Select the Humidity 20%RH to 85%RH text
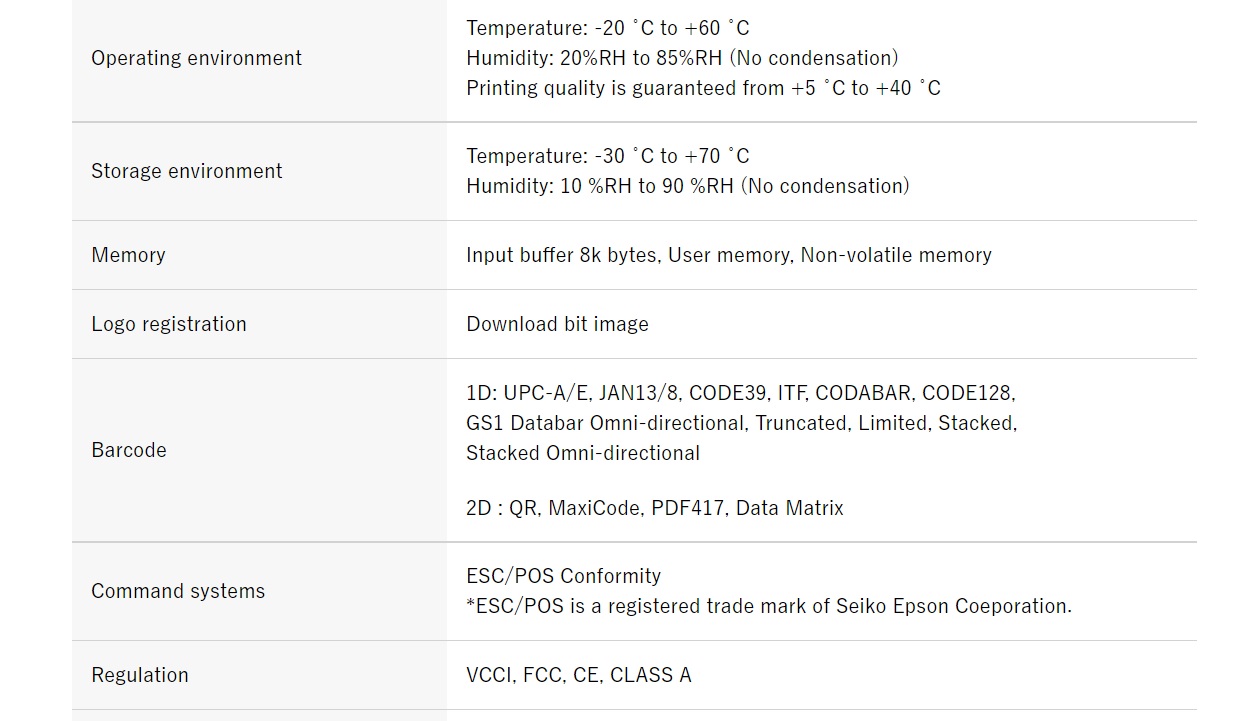 point(682,58)
